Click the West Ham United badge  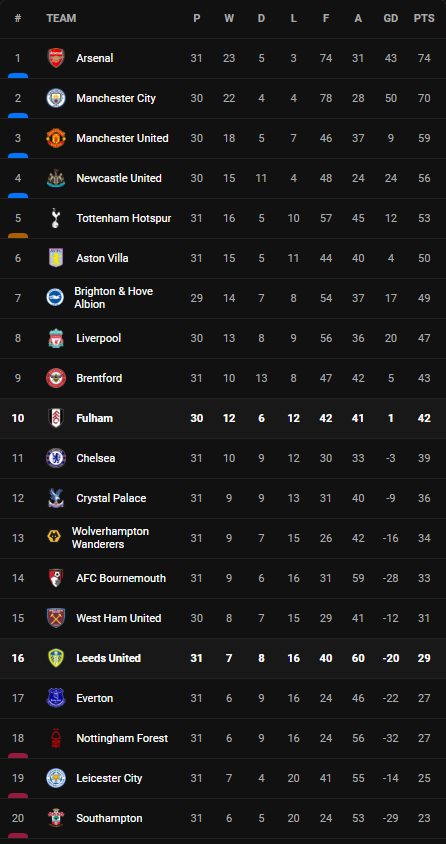[x=56, y=618]
